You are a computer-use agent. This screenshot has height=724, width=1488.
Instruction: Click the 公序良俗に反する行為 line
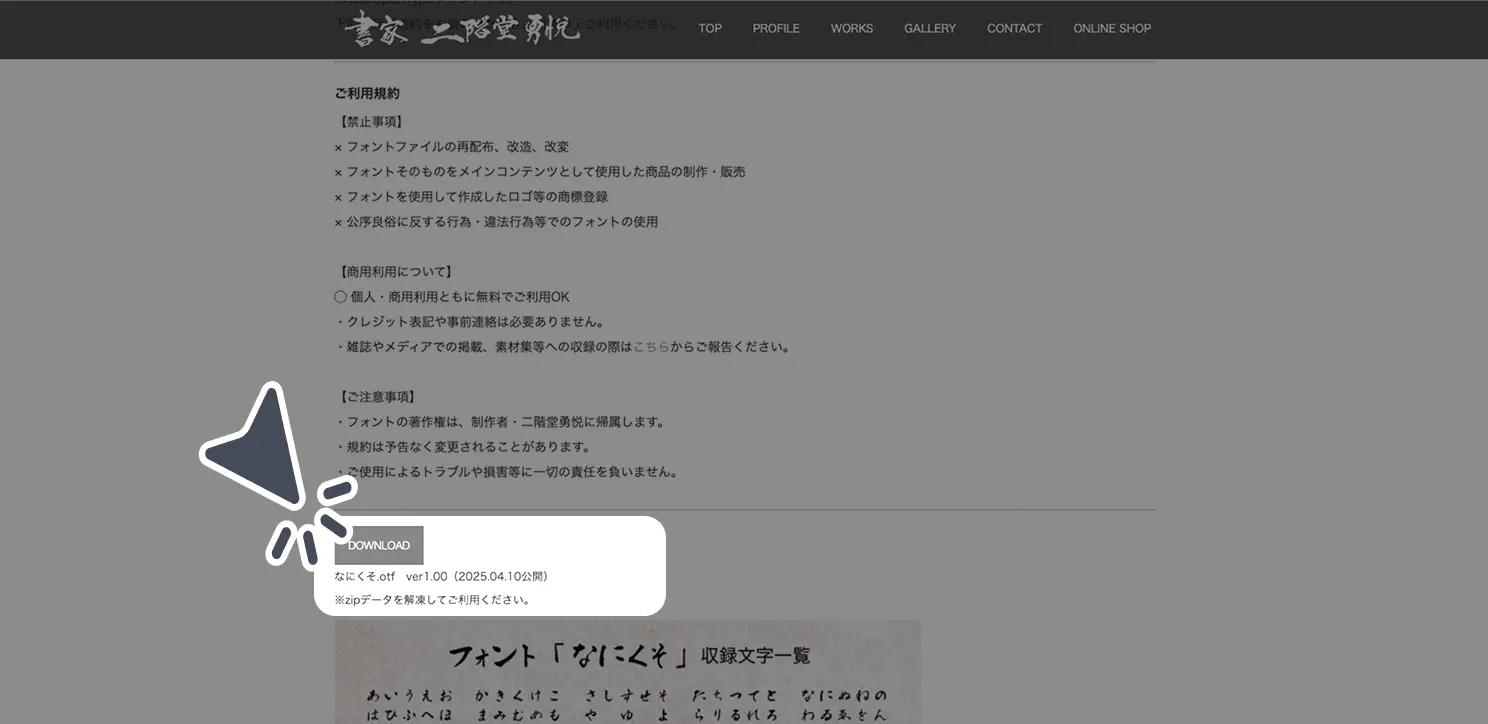[x=496, y=222]
